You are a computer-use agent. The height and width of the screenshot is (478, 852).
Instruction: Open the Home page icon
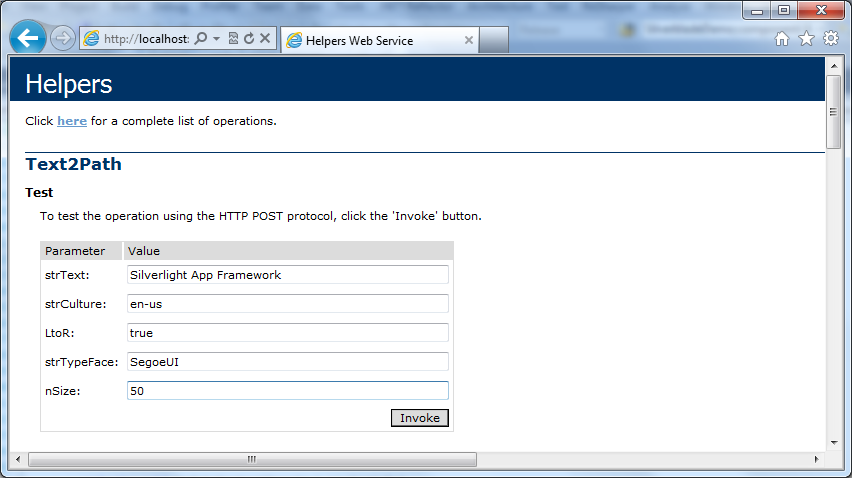tap(782, 39)
